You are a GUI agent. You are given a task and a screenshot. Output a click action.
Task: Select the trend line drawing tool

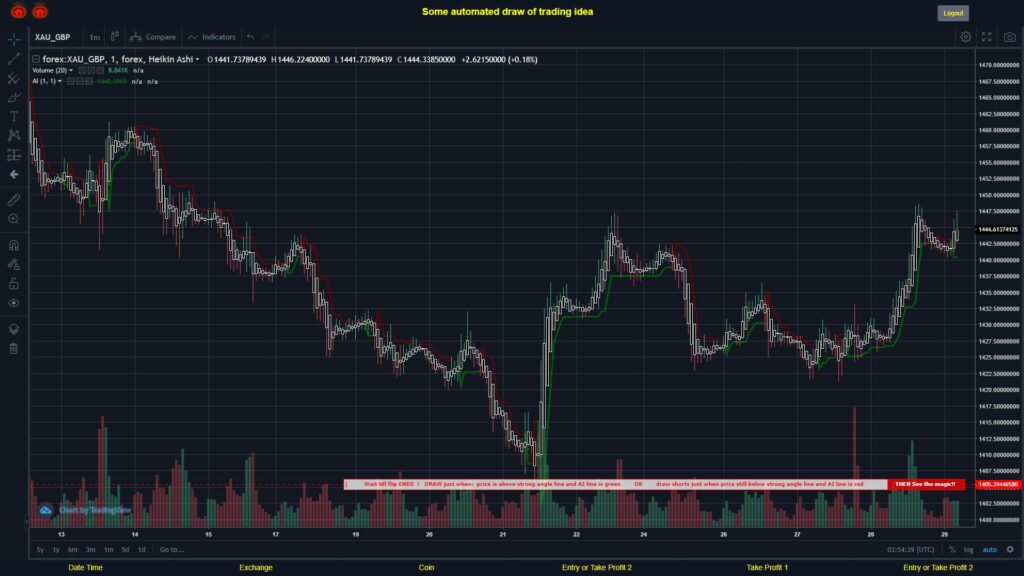(x=14, y=59)
